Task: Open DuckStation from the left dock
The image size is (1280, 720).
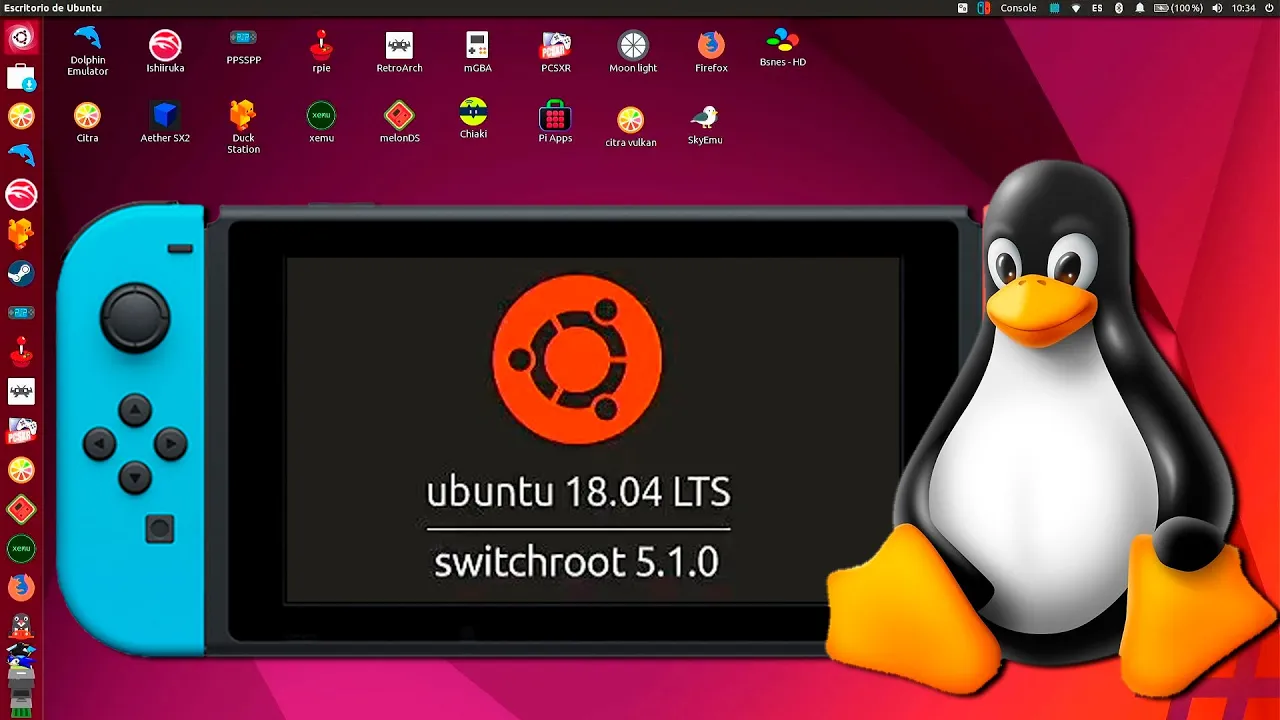Action: (21, 234)
